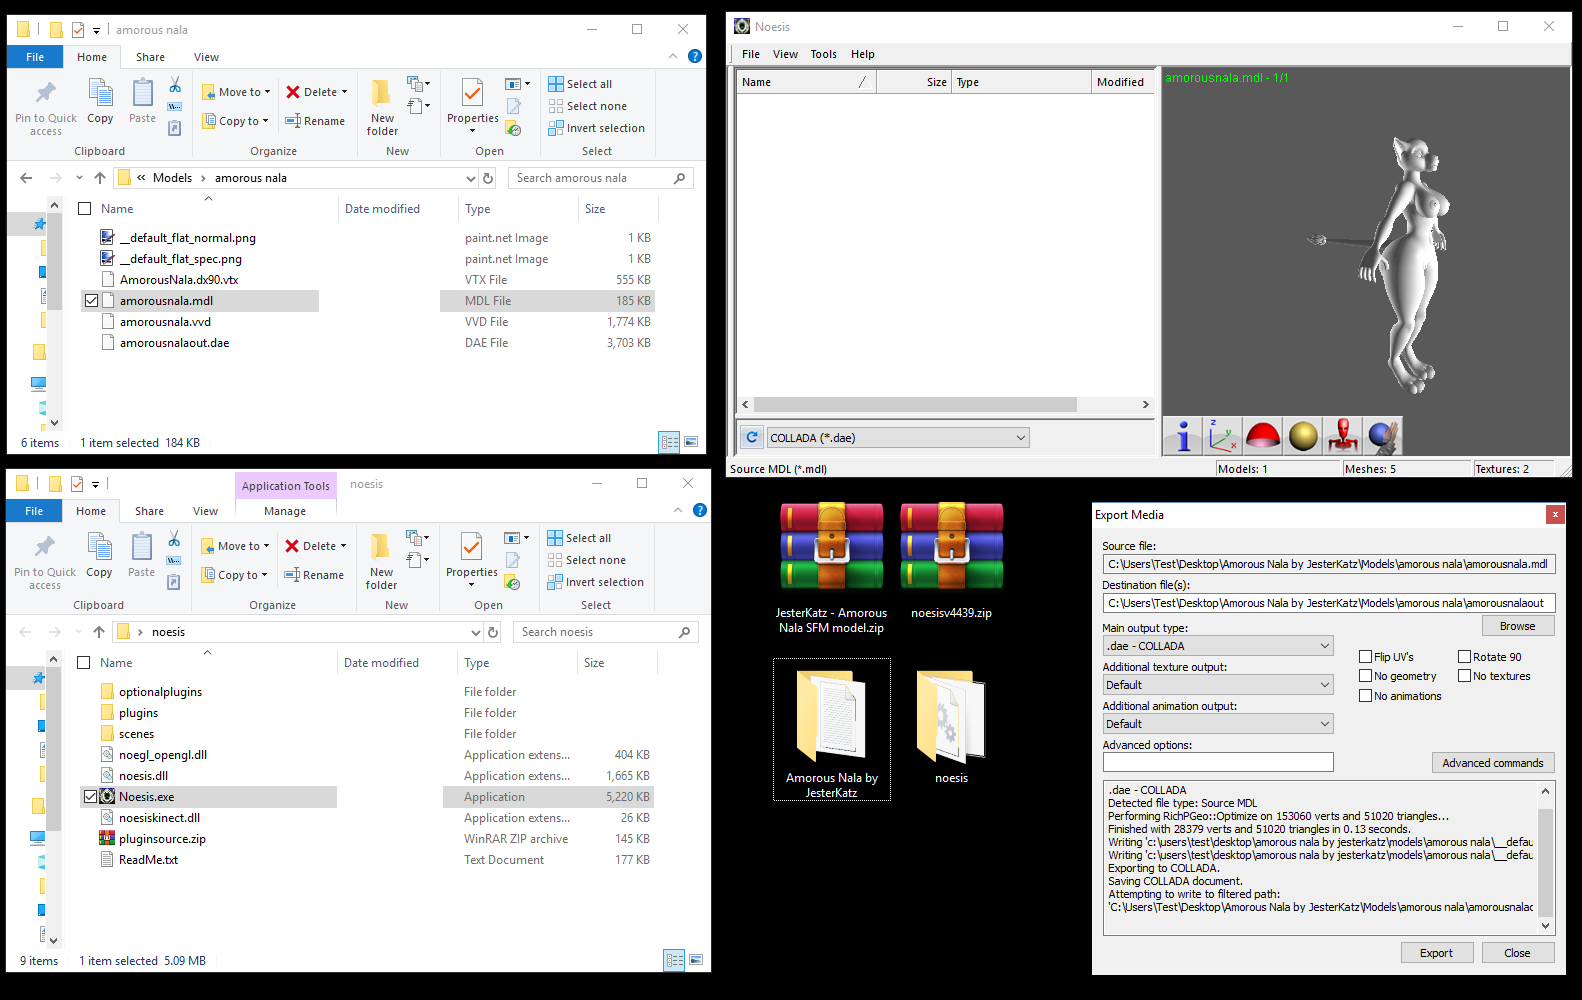Open Additional texture output dropdown
This screenshot has width=1582, height=1000.
pos(1218,685)
